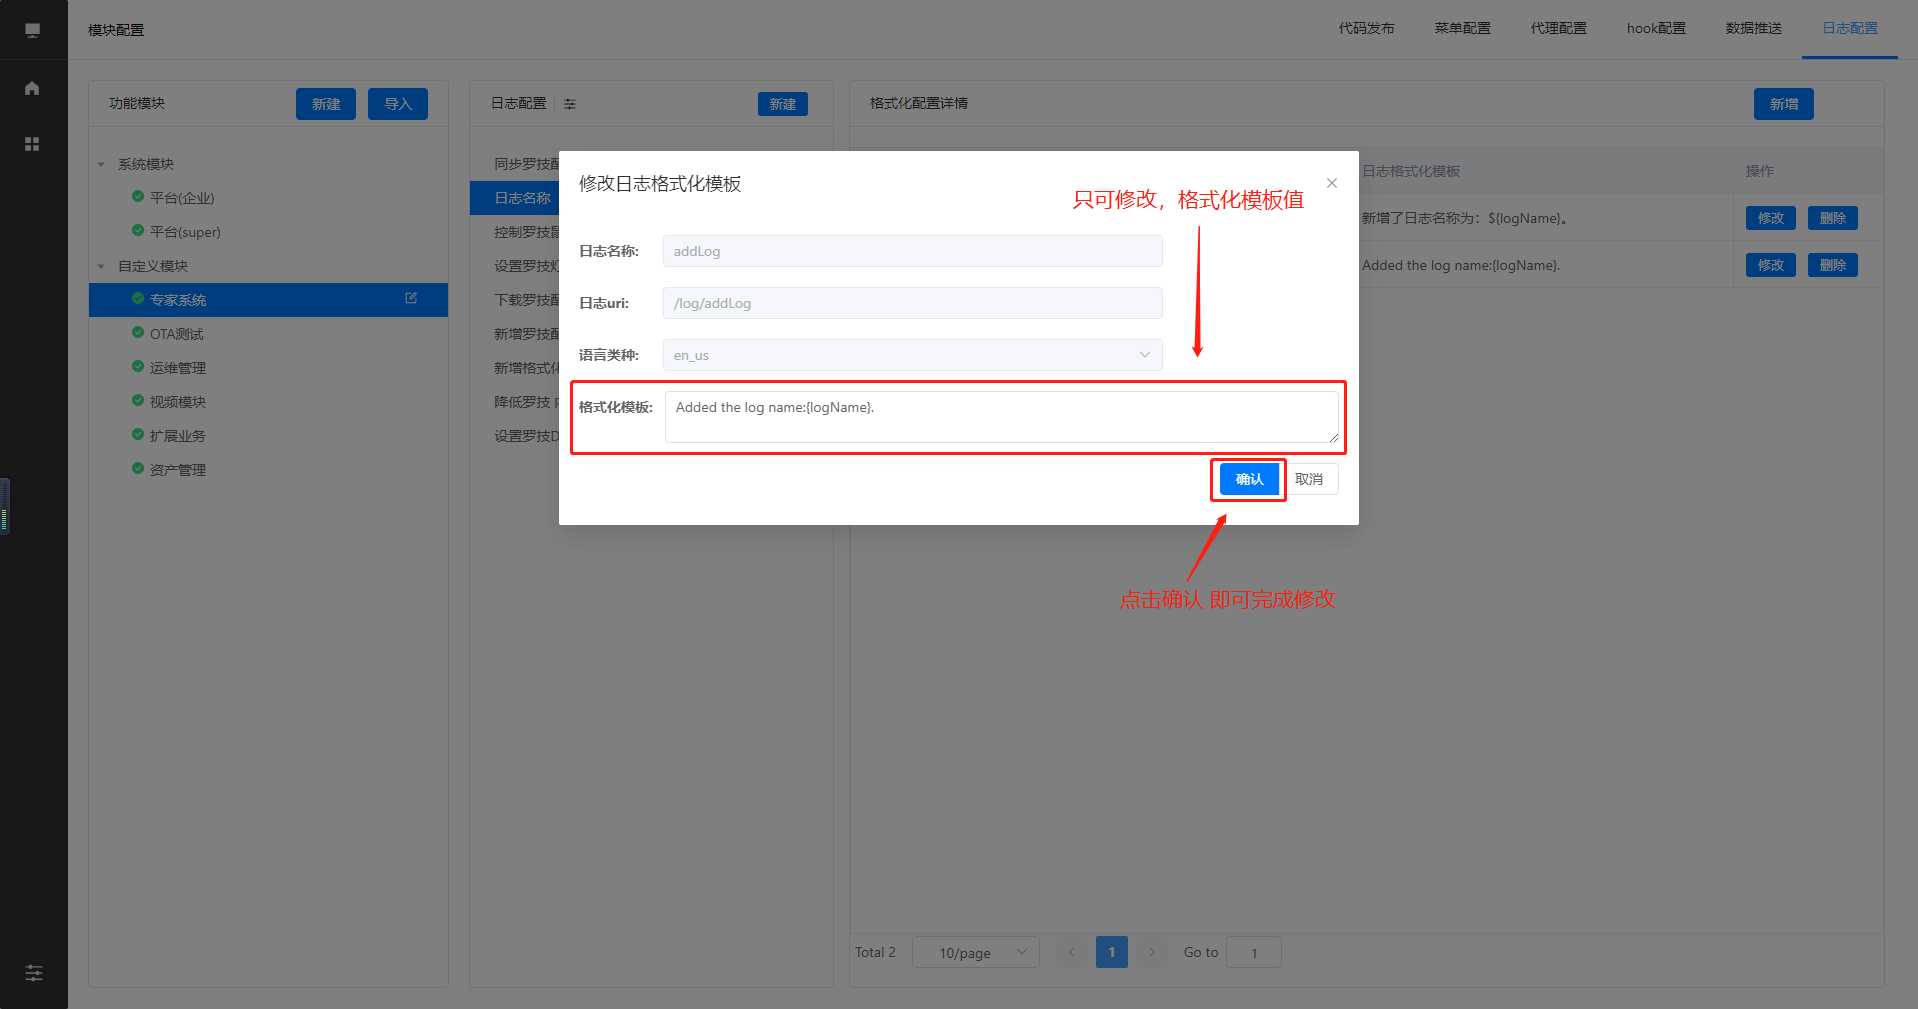The width and height of the screenshot is (1918, 1009).
Task: Click 修改 in the table's Added the log name row
Action: [x=1771, y=265]
